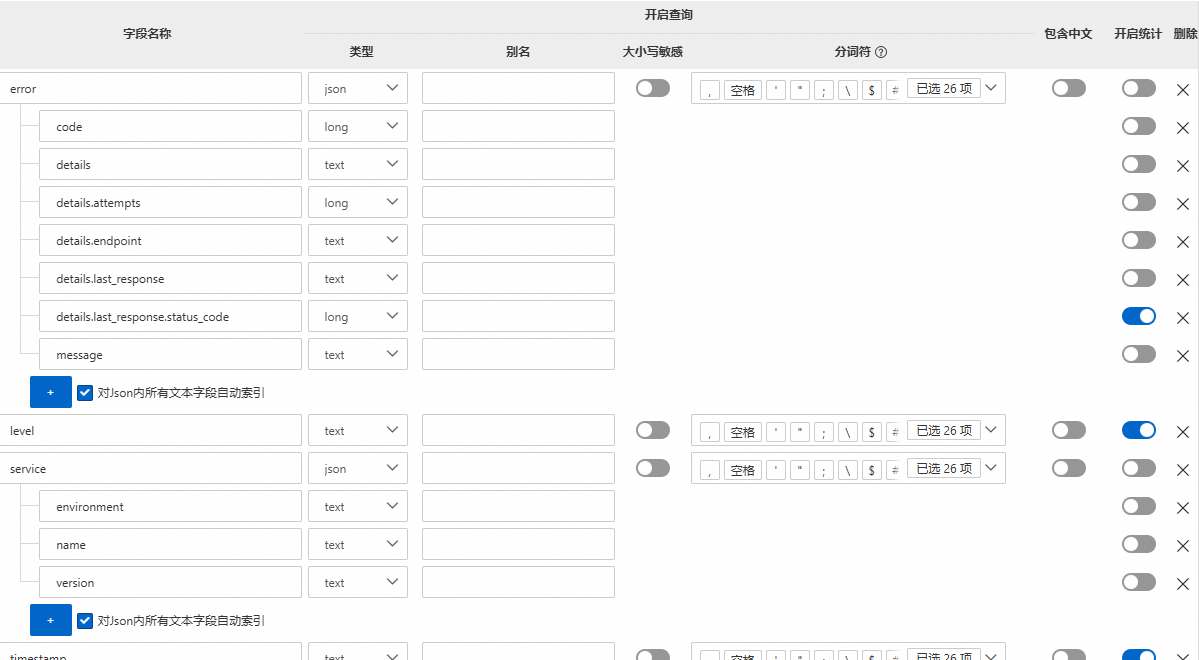
Task: Toggle 包含中文 for service field
Action: click(x=1068, y=468)
